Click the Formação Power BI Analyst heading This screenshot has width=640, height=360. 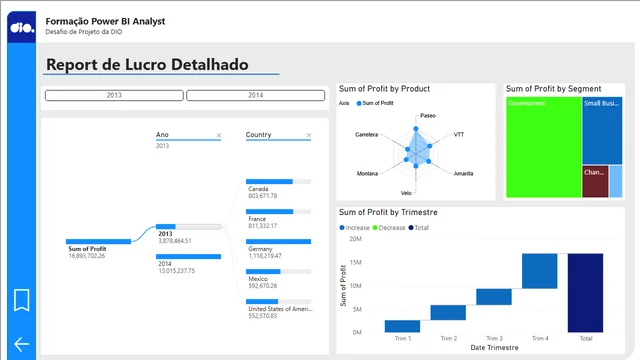[x=105, y=21]
